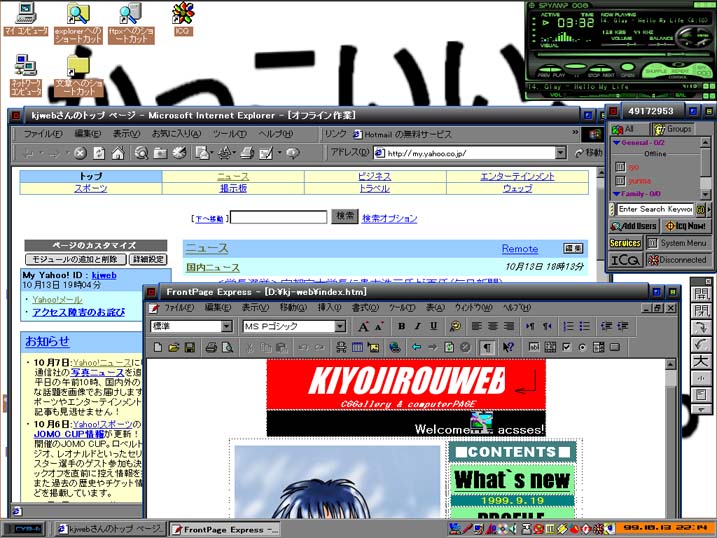
Task: Print page from FrontPage Express toolbar
Action: pos(211,347)
